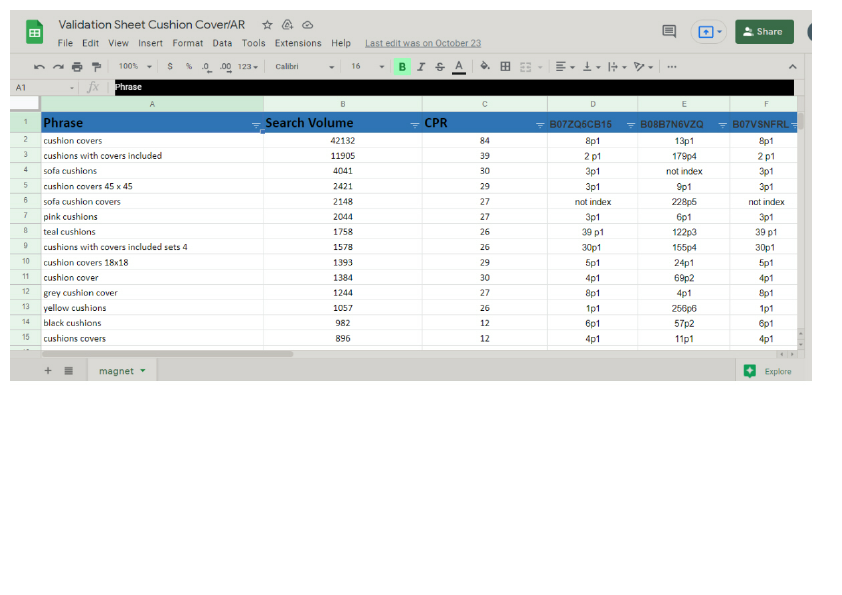
Task: Apply Strikethrough formatting
Action: 439,67
